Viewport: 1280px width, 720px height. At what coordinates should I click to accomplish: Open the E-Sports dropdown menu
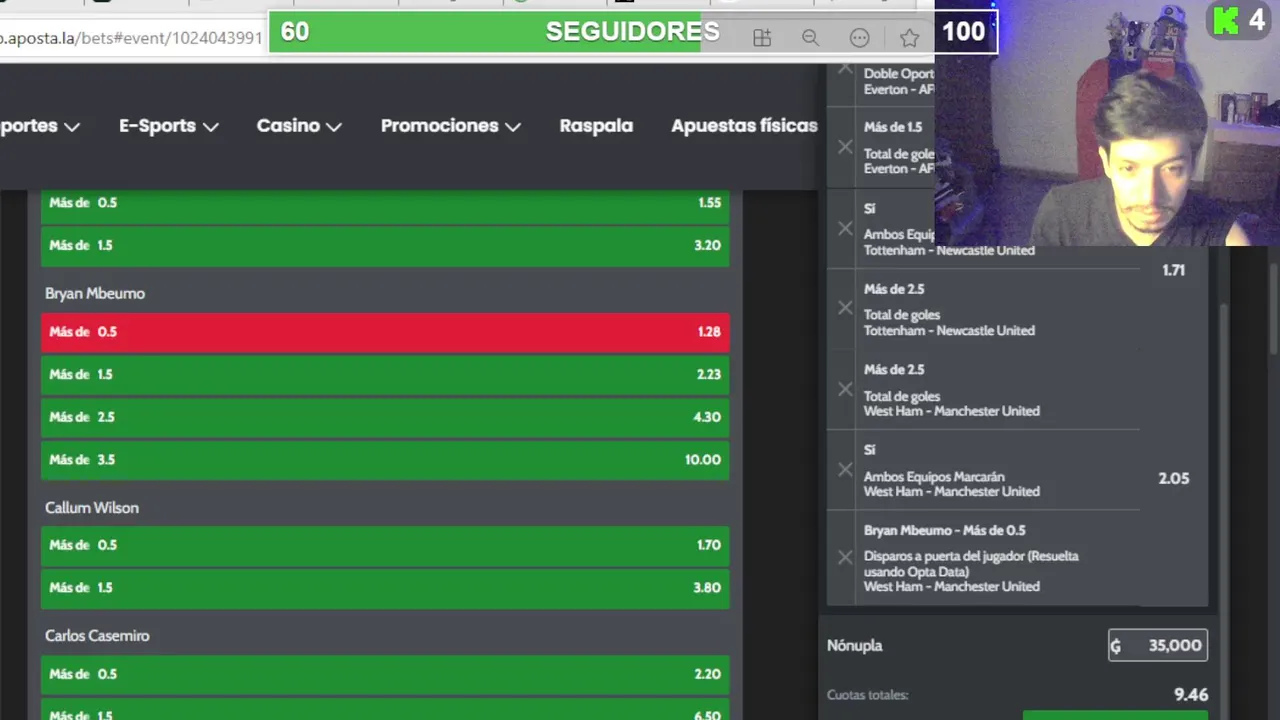pos(168,126)
